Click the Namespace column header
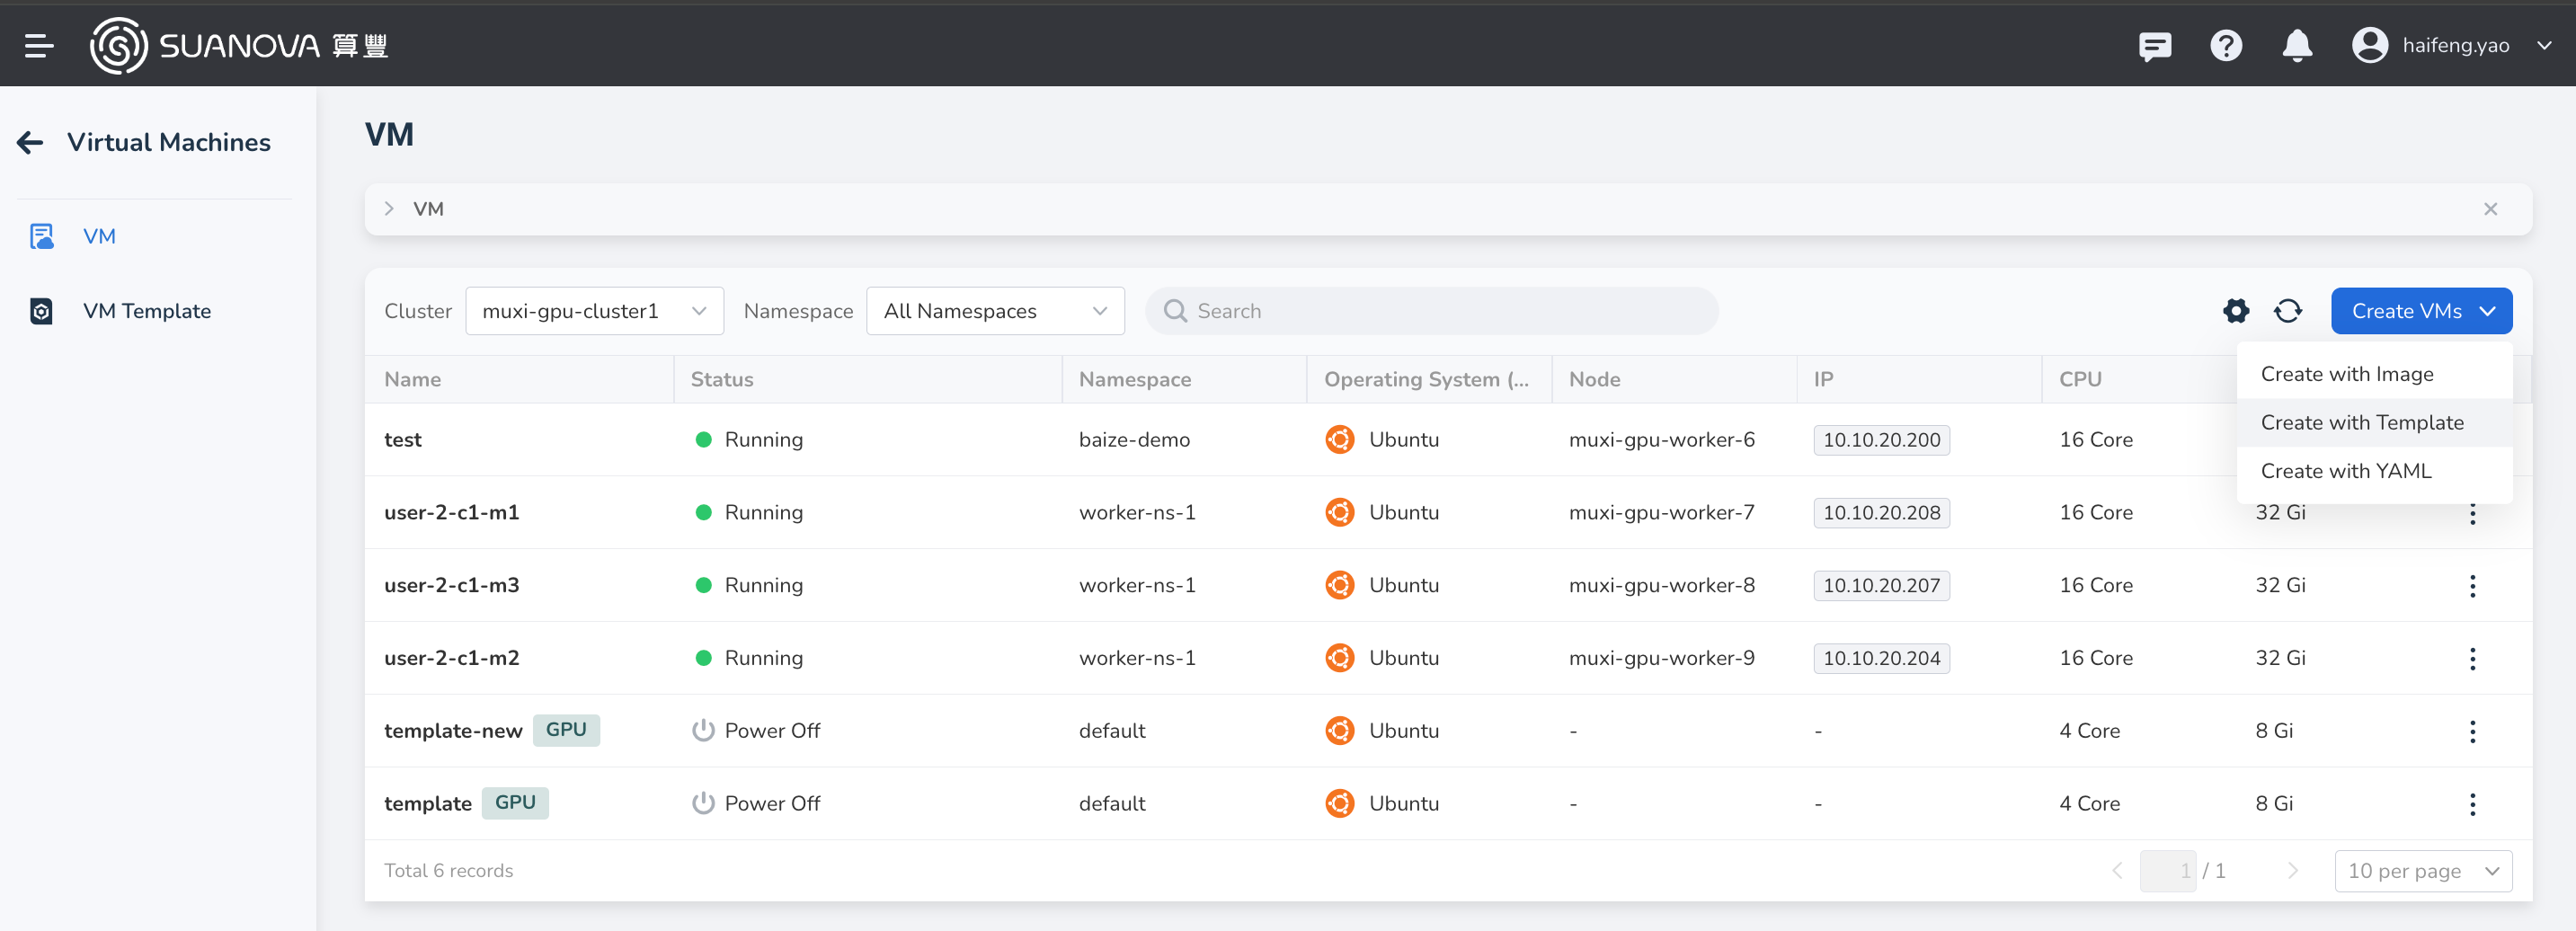Image resolution: width=2576 pixels, height=931 pixels. (x=1135, y=380)
